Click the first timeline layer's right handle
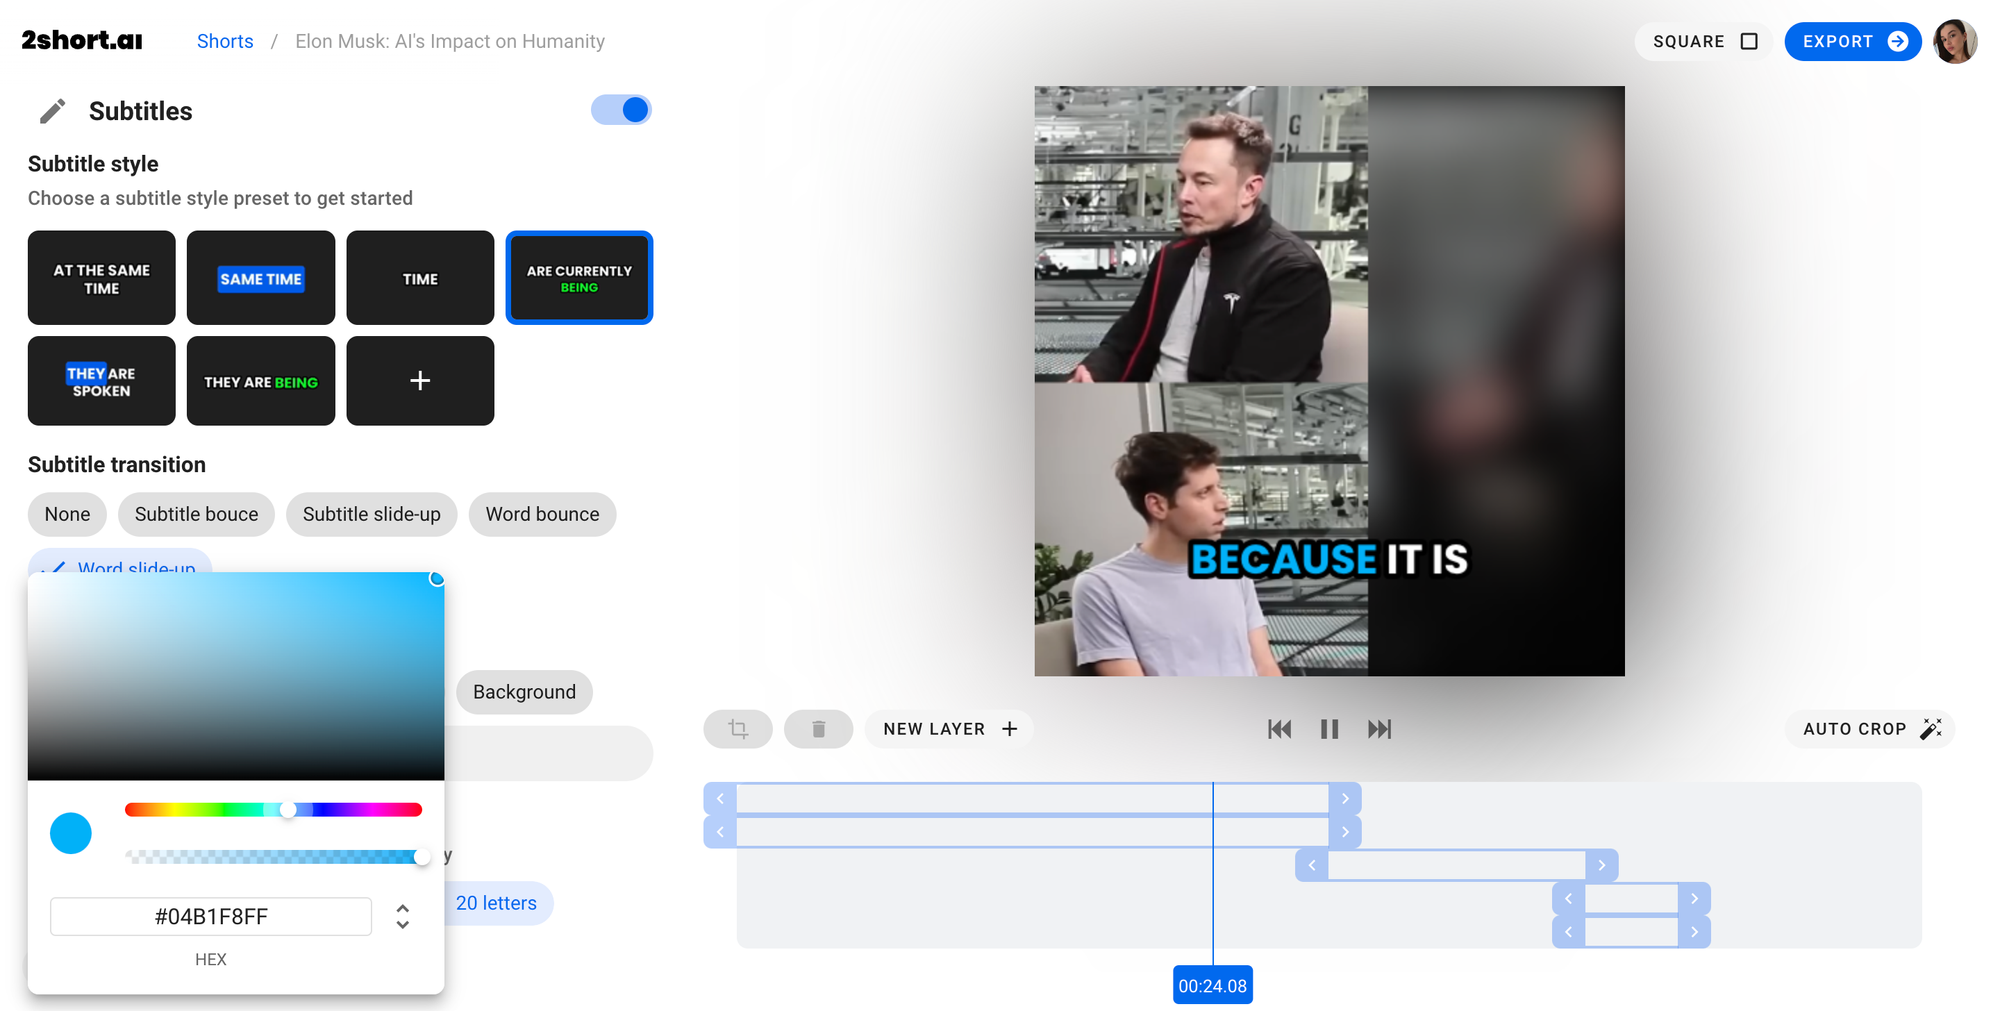The width and height of the screenshot is (2000, 1011). click(x=1345, y=798)
